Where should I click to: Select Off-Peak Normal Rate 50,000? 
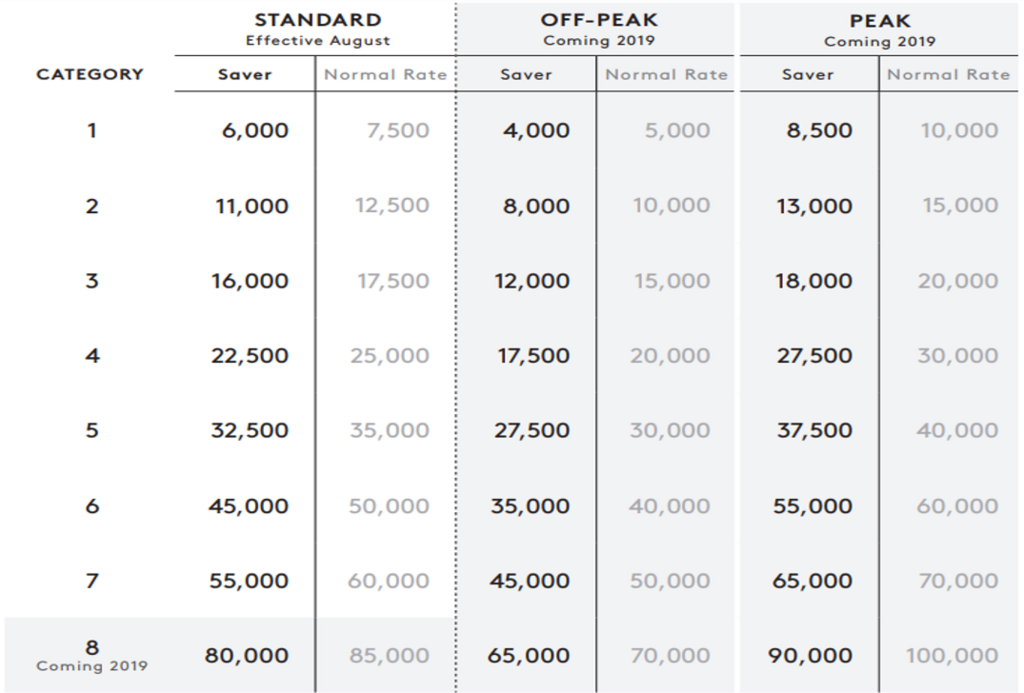[669, 581]
